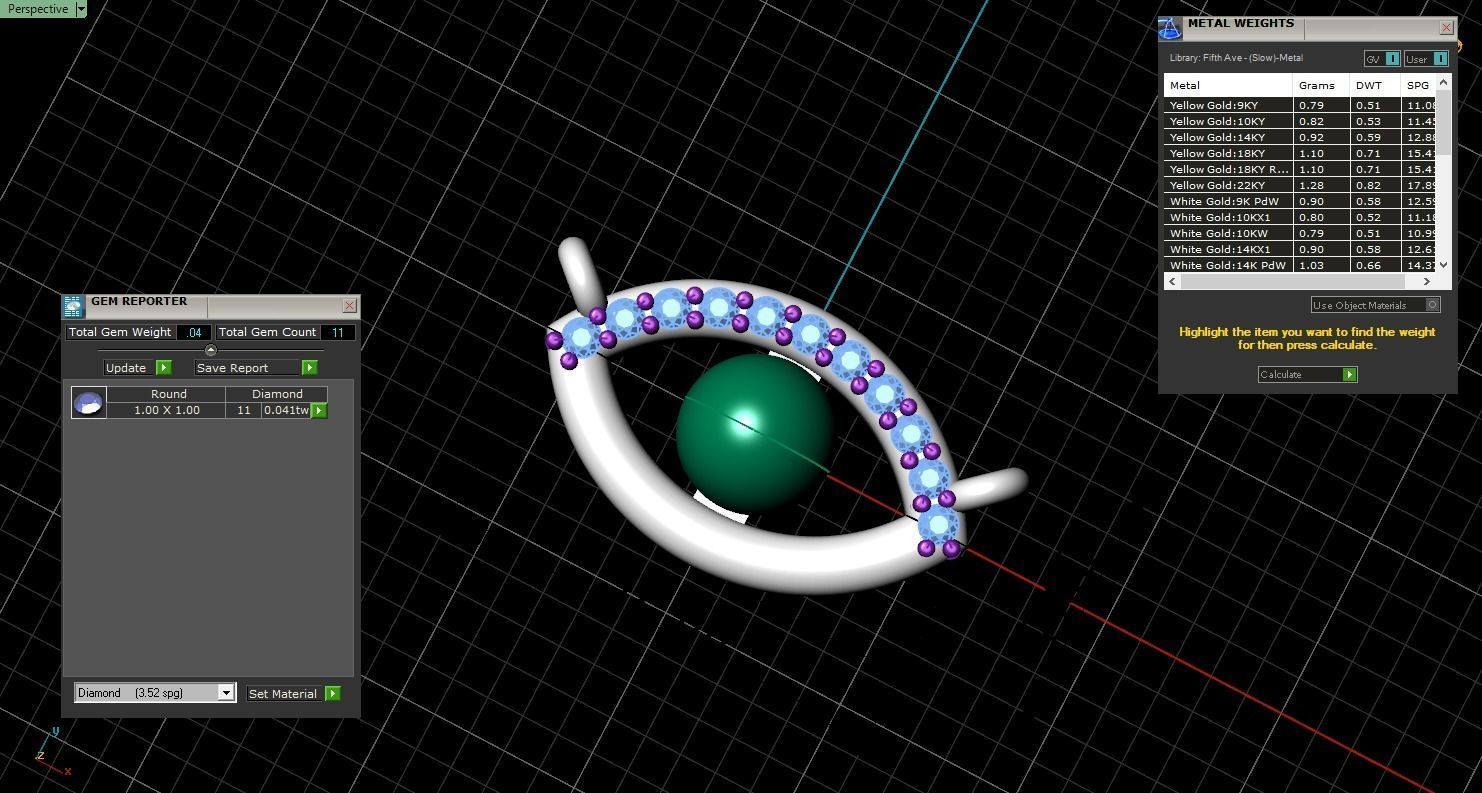Select the Yellow Gold:10KY row
Screen dimensions: 1482x793
point(1300,121)
